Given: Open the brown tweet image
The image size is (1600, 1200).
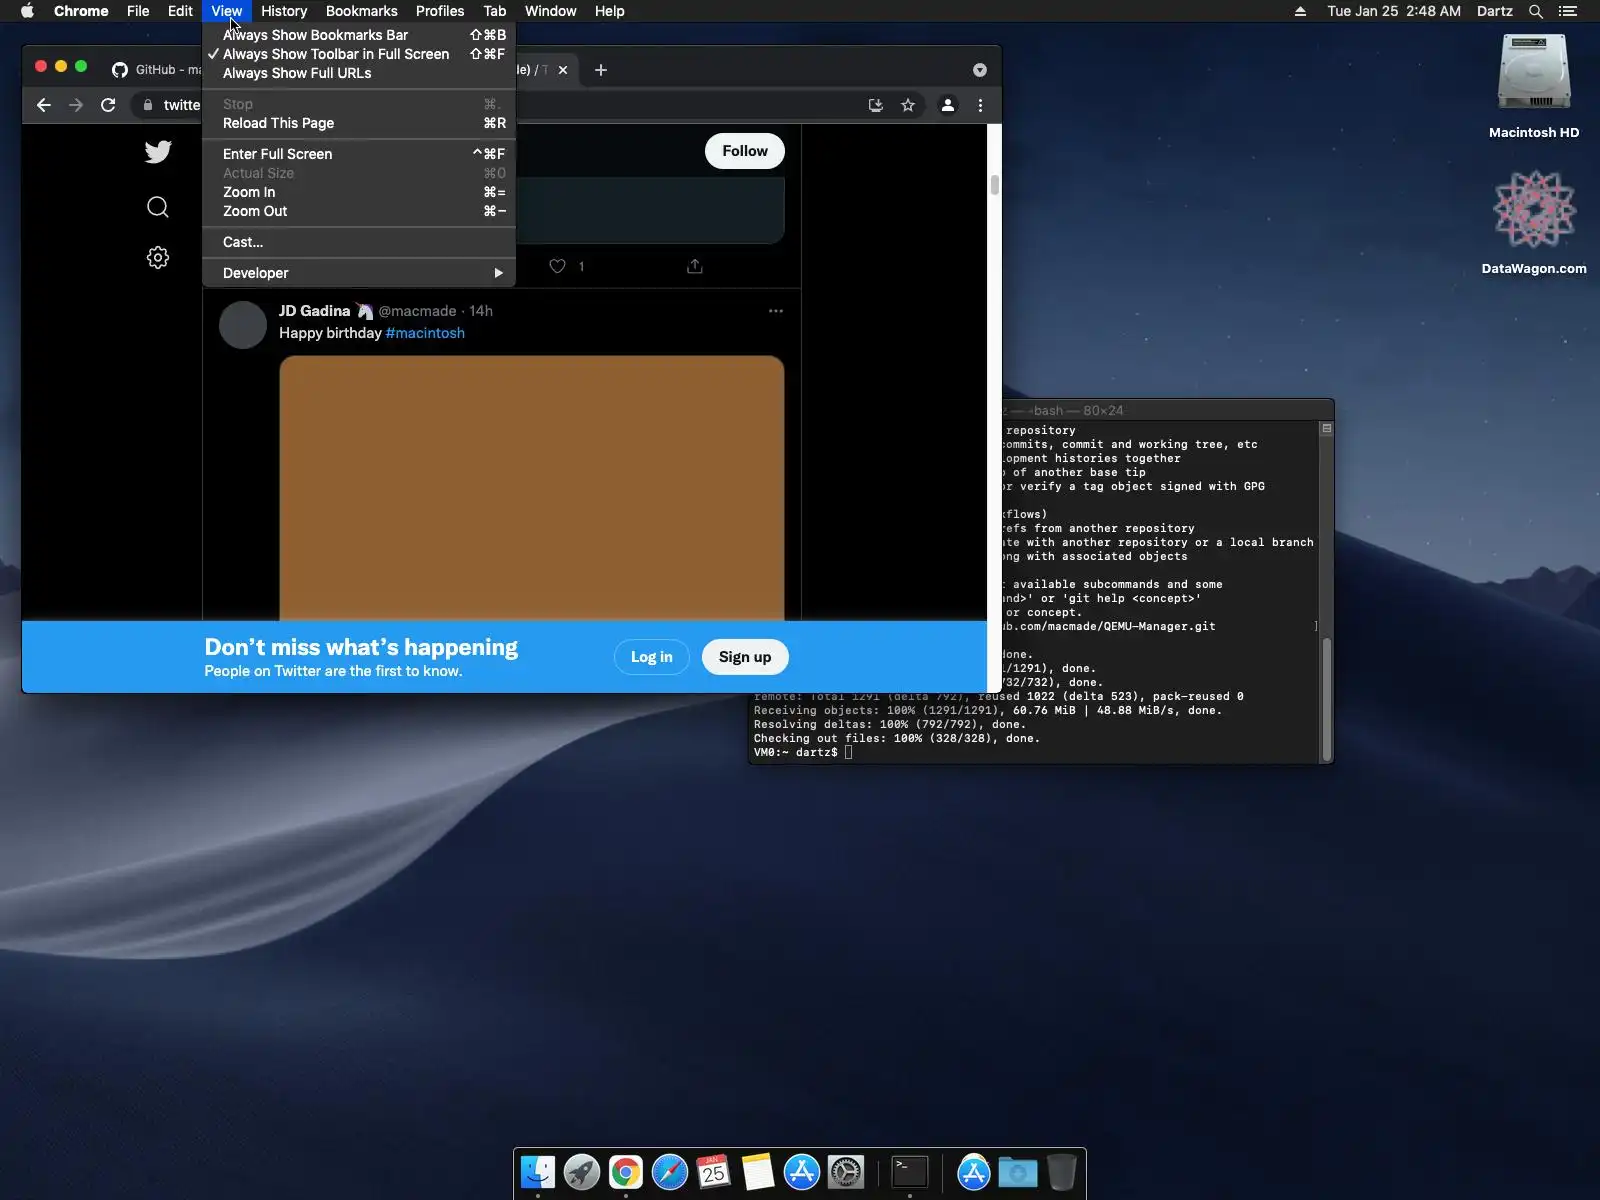Looking at the screenshot, I should [x=532, y=488].
